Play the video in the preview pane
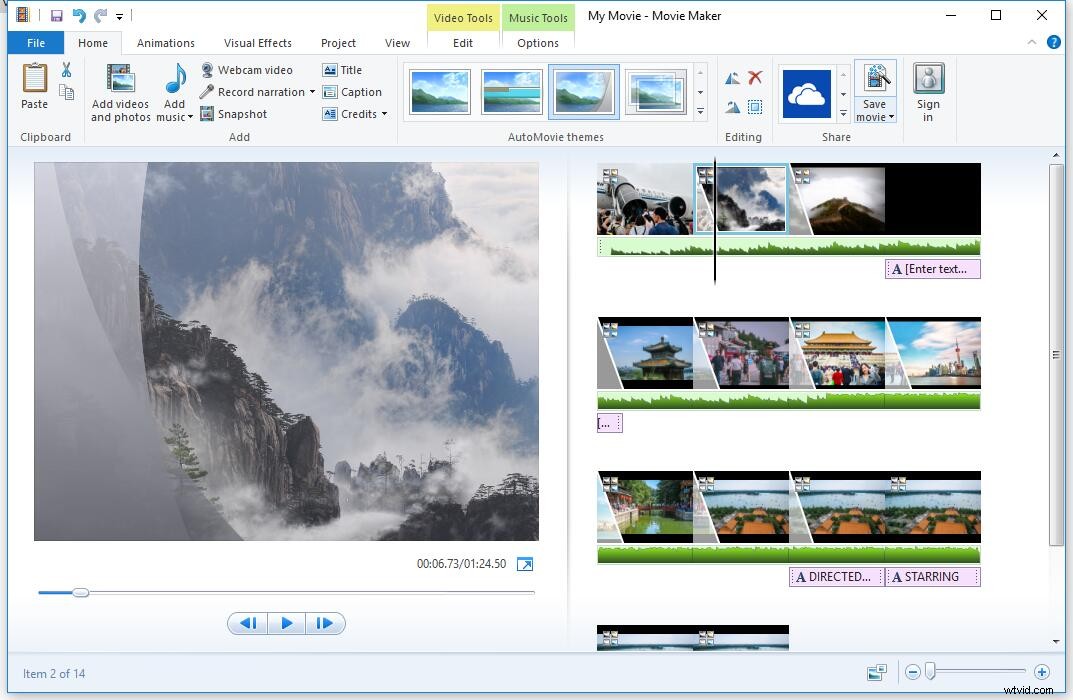This screenshot has width=1073, height=700. coord(287,623)
